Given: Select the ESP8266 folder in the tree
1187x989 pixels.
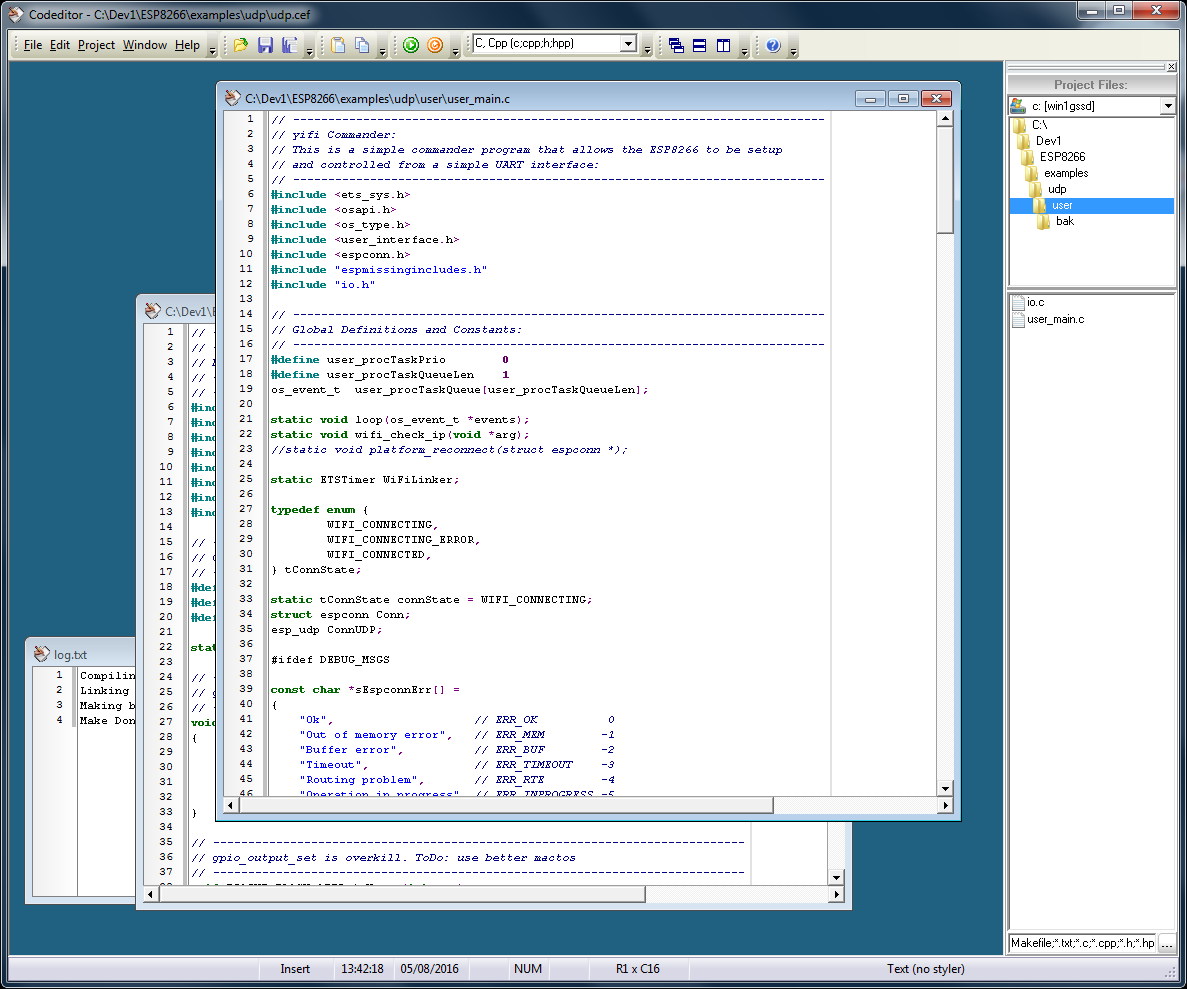Looking at the screenshot, I should (1061, 157).
